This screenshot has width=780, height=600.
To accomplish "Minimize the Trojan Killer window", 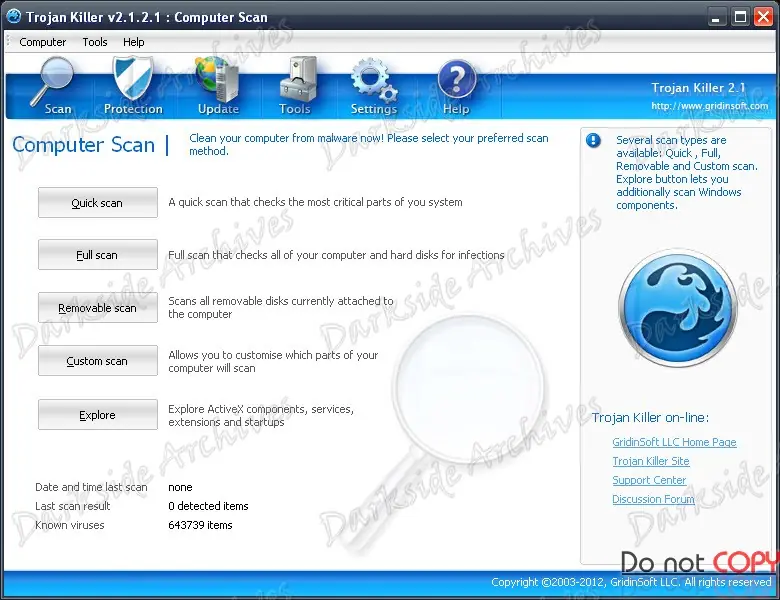I will [716, 17].
